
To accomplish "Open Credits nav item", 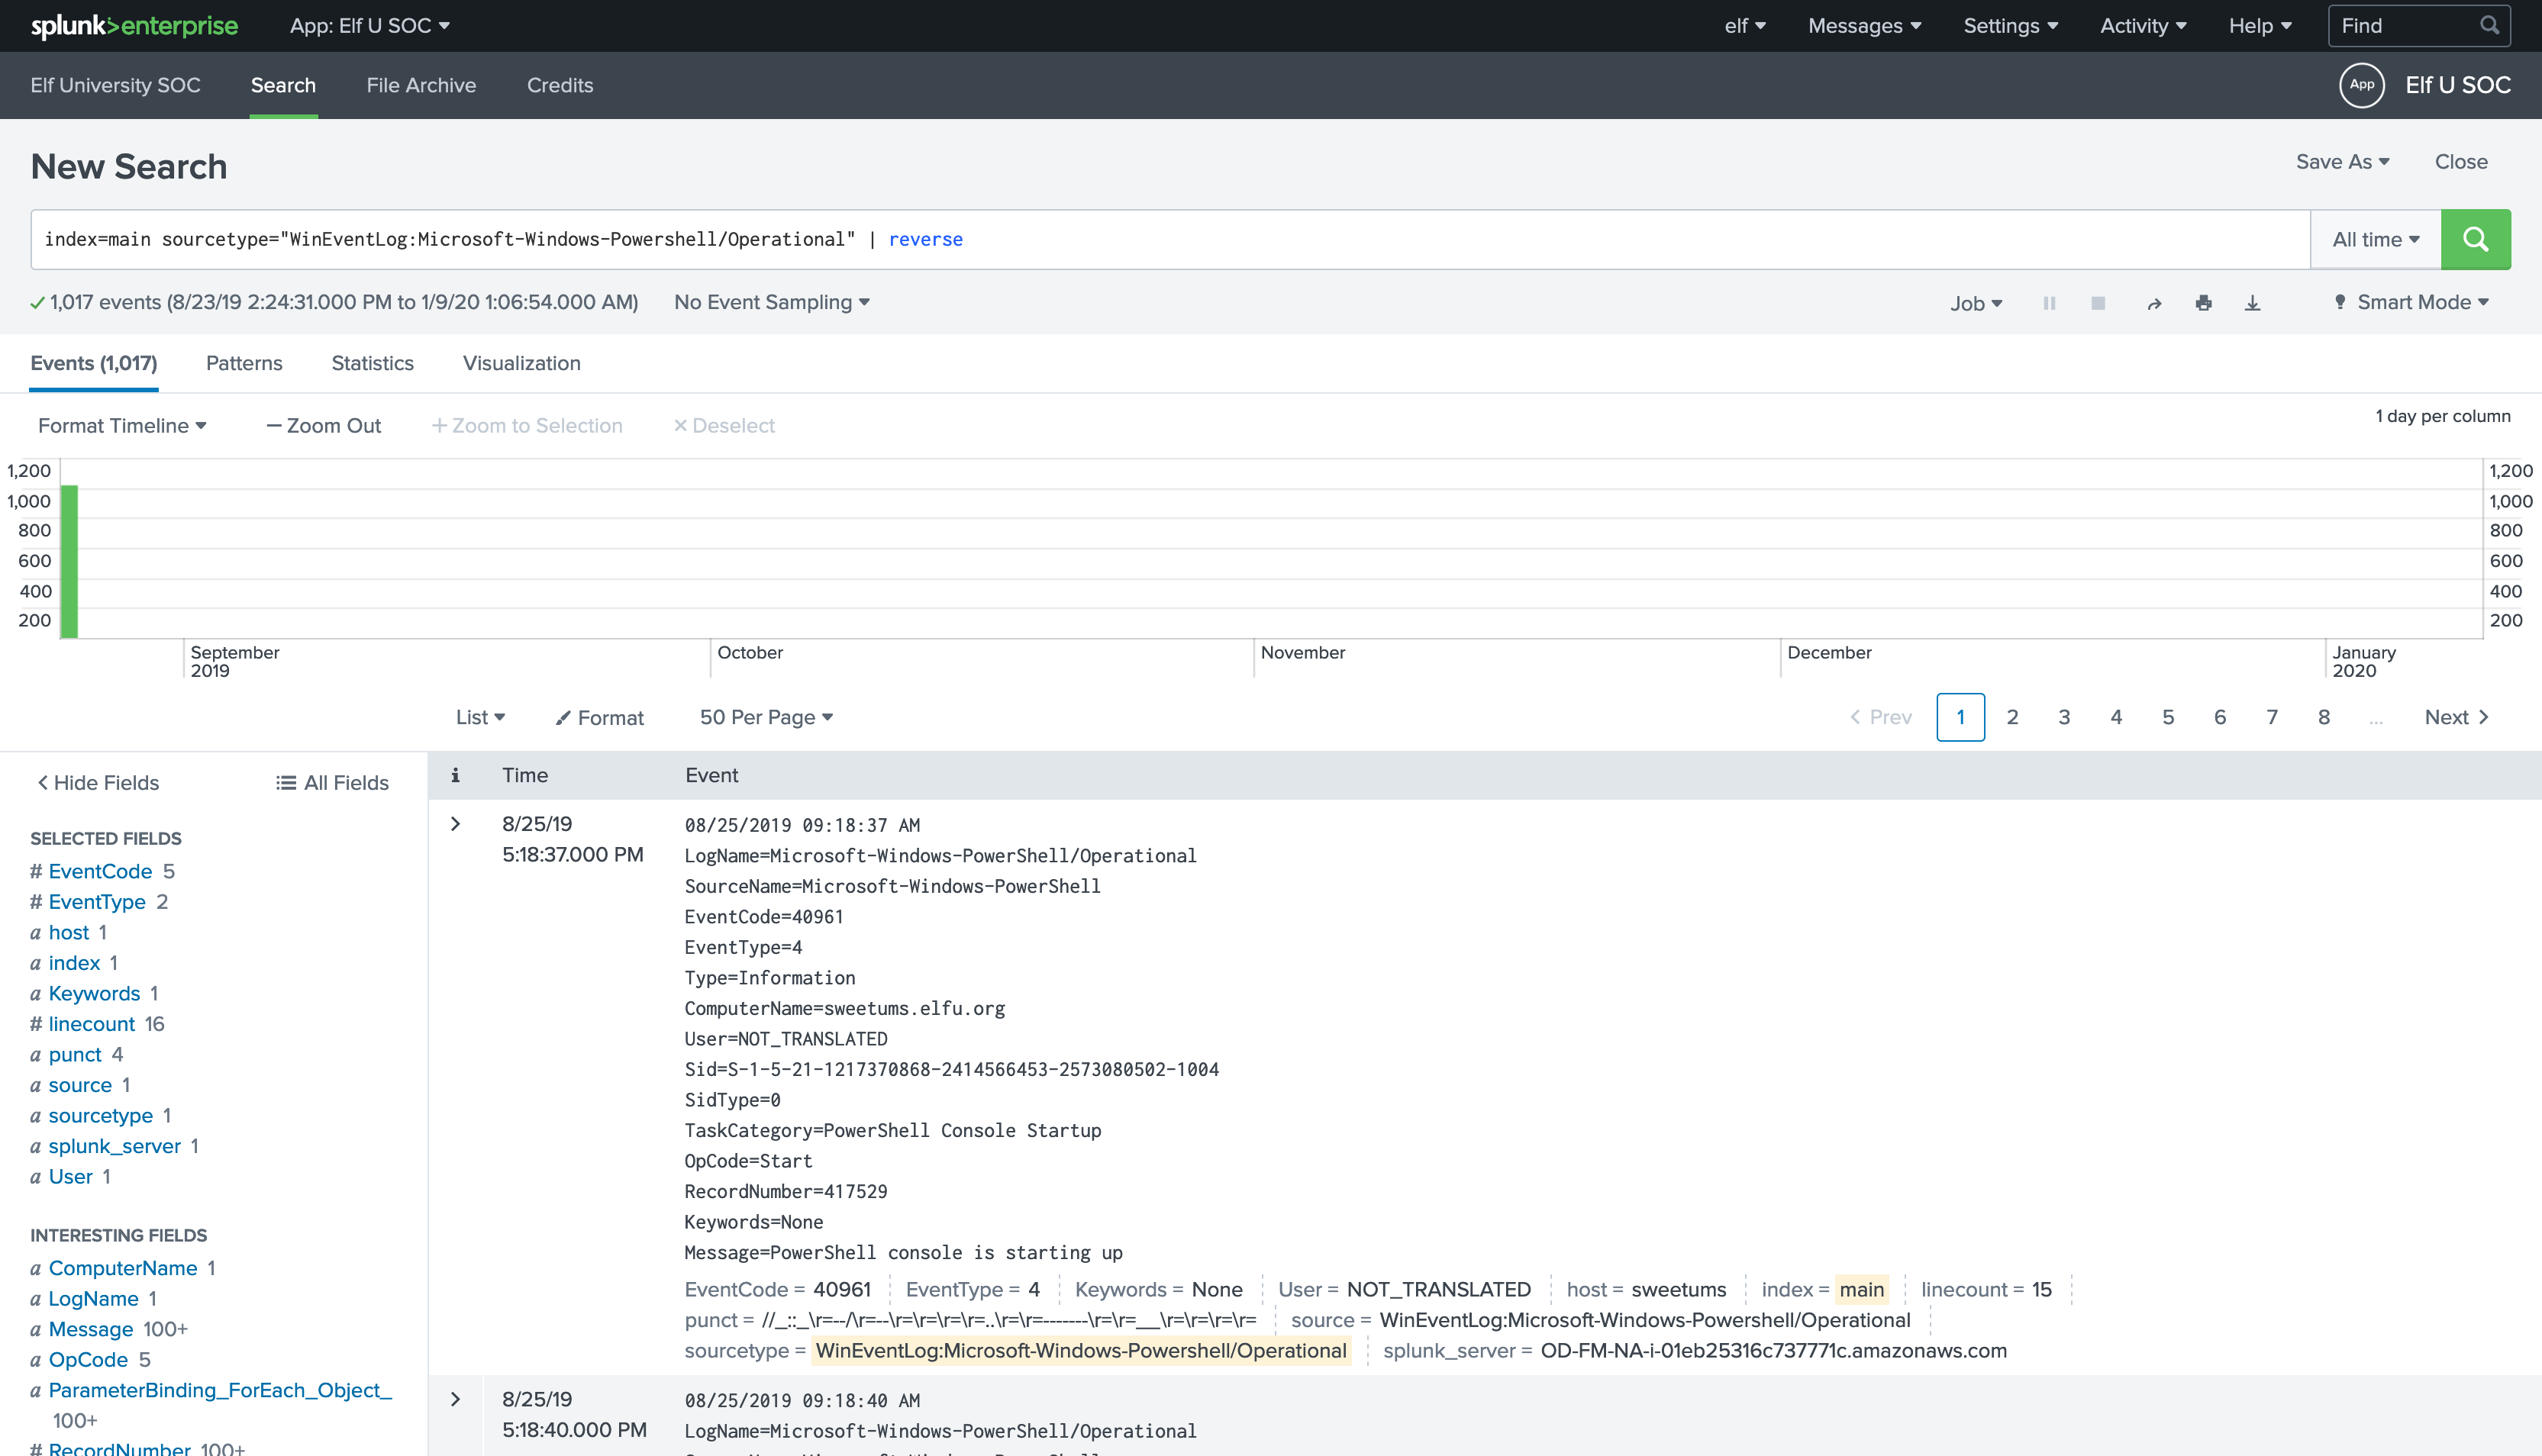I will 560,85.
